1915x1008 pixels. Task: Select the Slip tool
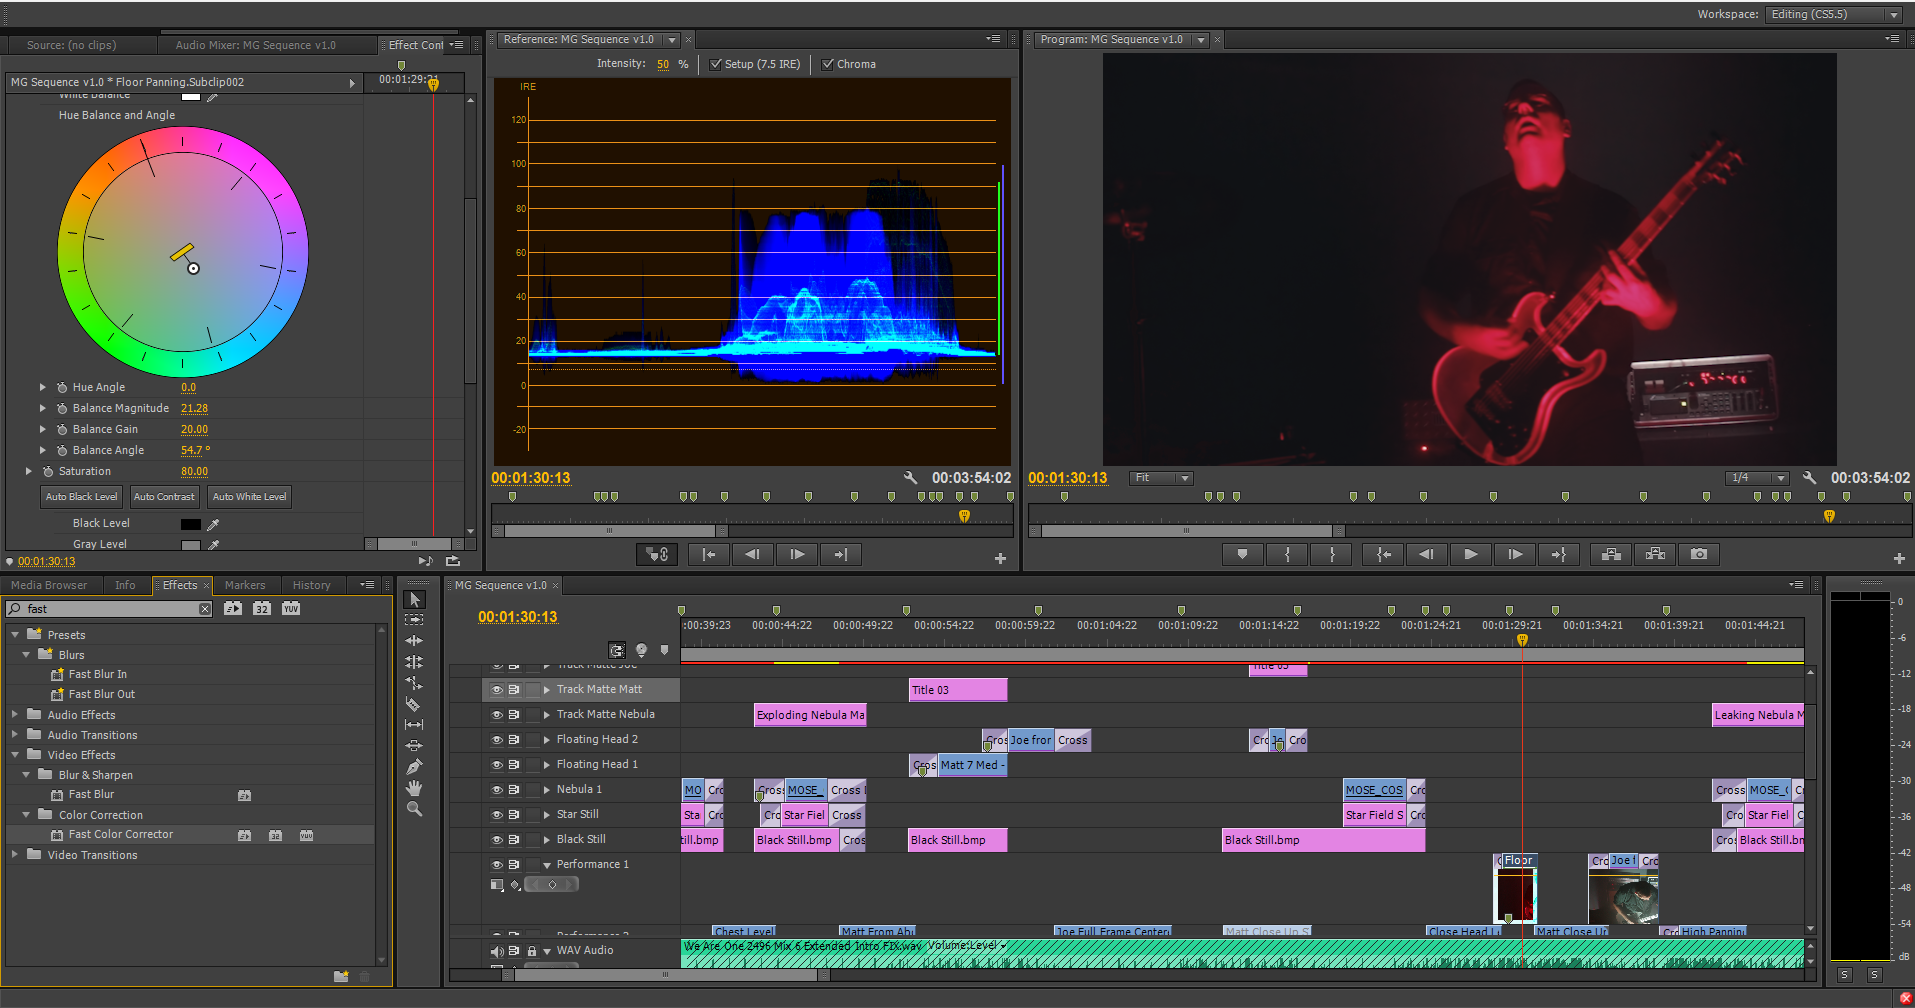coord(414,725)
